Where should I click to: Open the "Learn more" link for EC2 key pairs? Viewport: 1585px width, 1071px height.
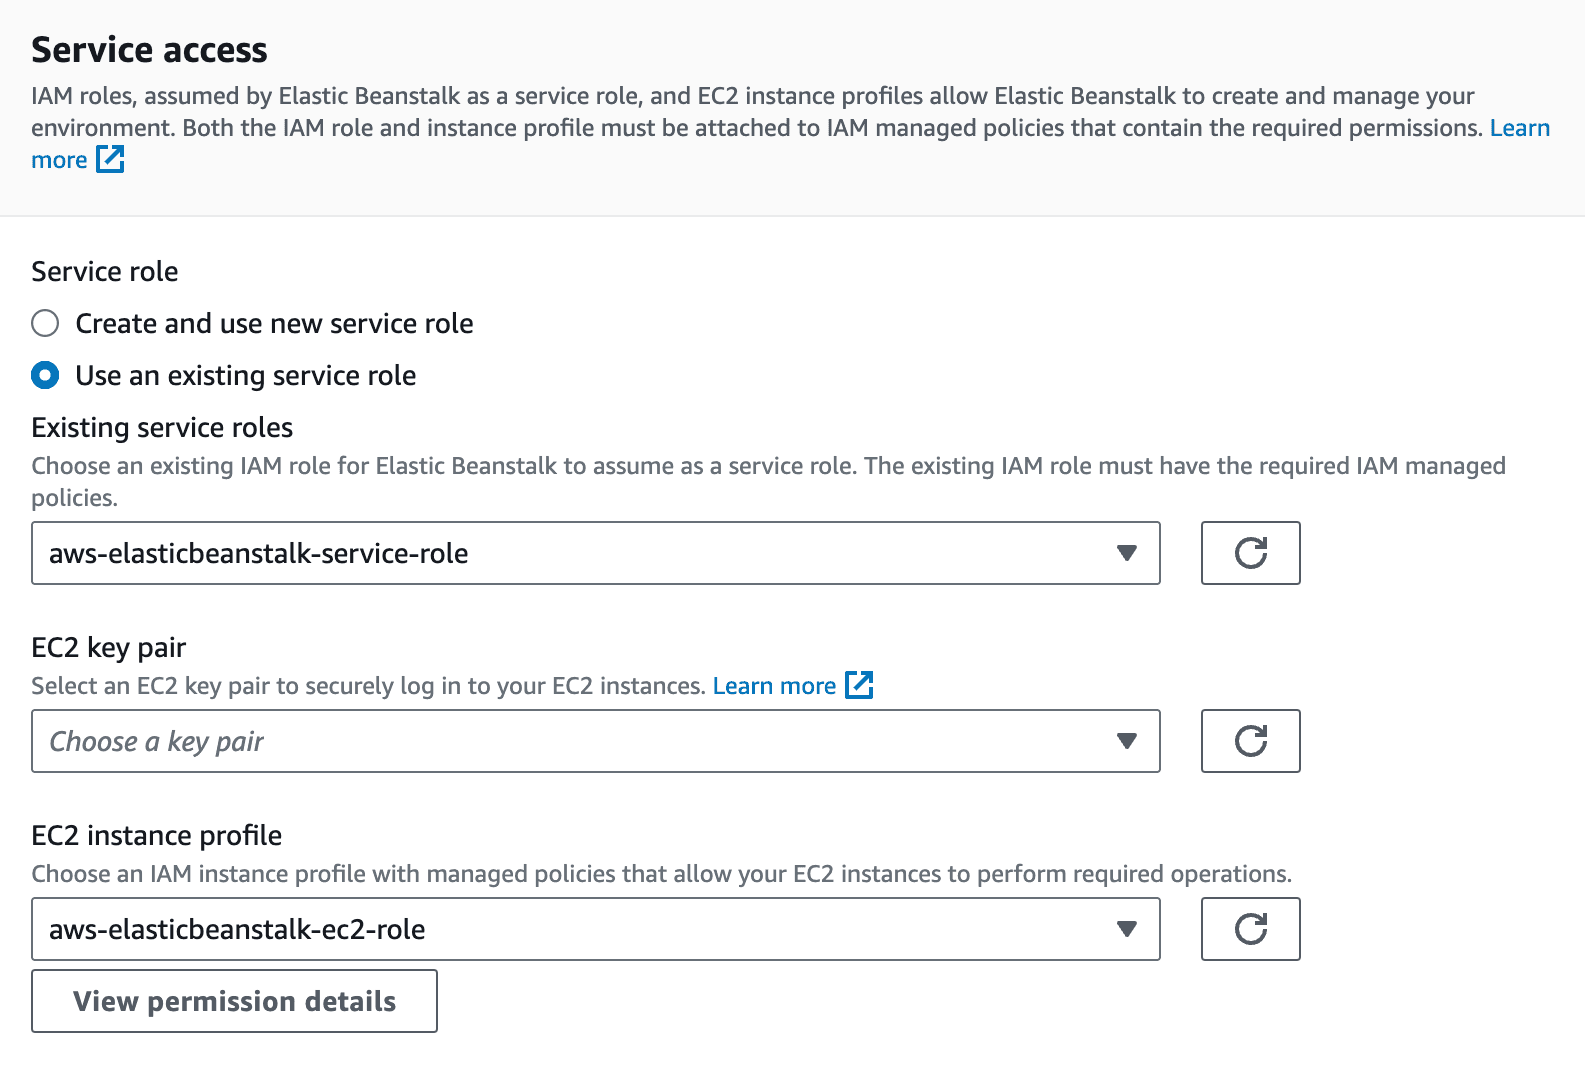(775, 685)
